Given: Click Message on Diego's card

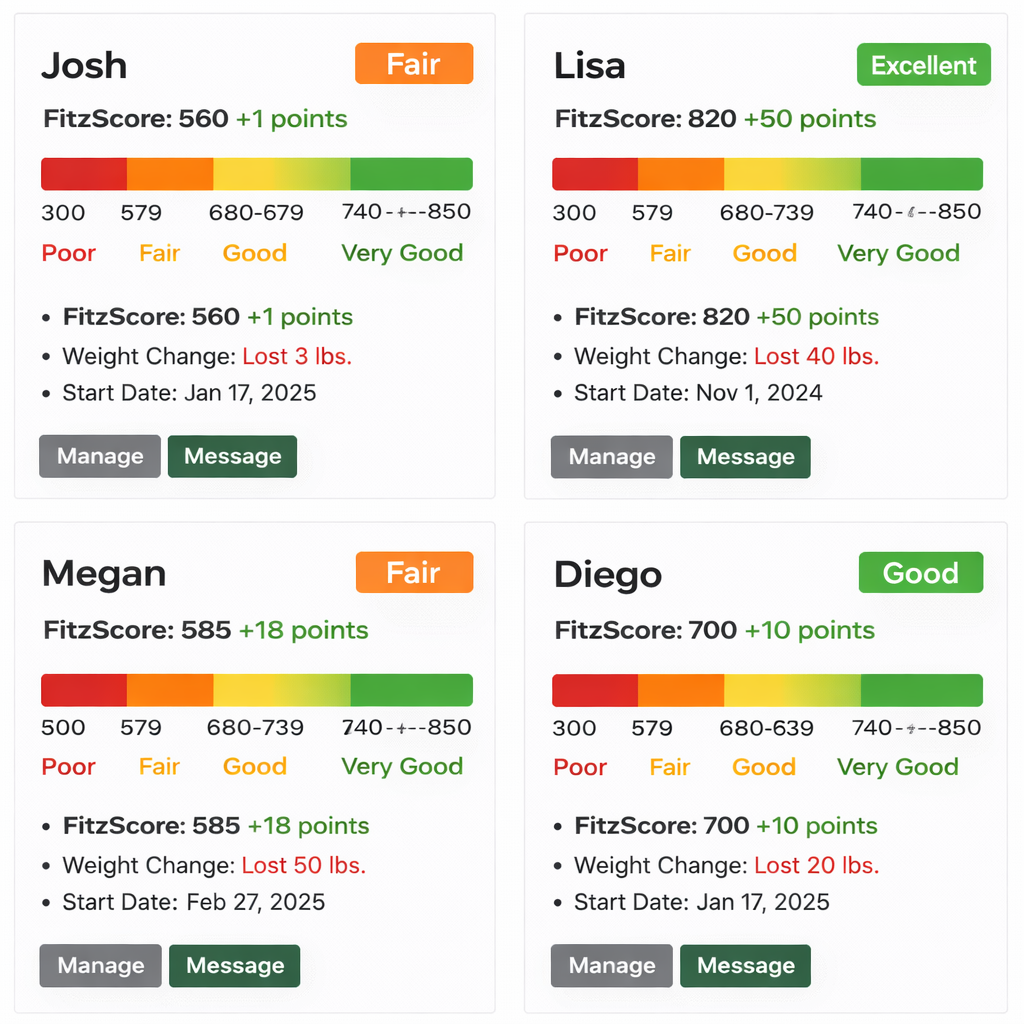Looking at the screenshot, I should coord(745,965).
